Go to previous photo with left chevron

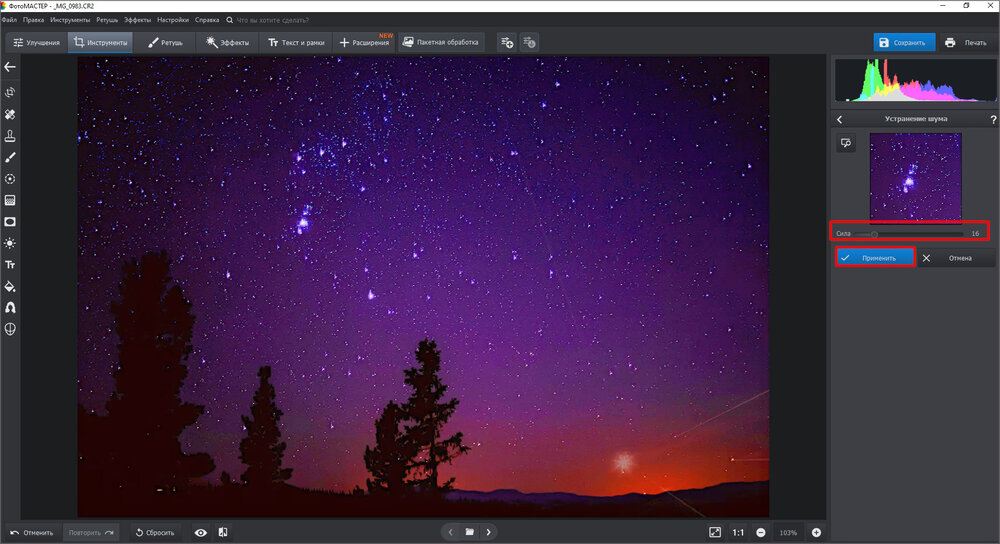[x=450, y=533]
